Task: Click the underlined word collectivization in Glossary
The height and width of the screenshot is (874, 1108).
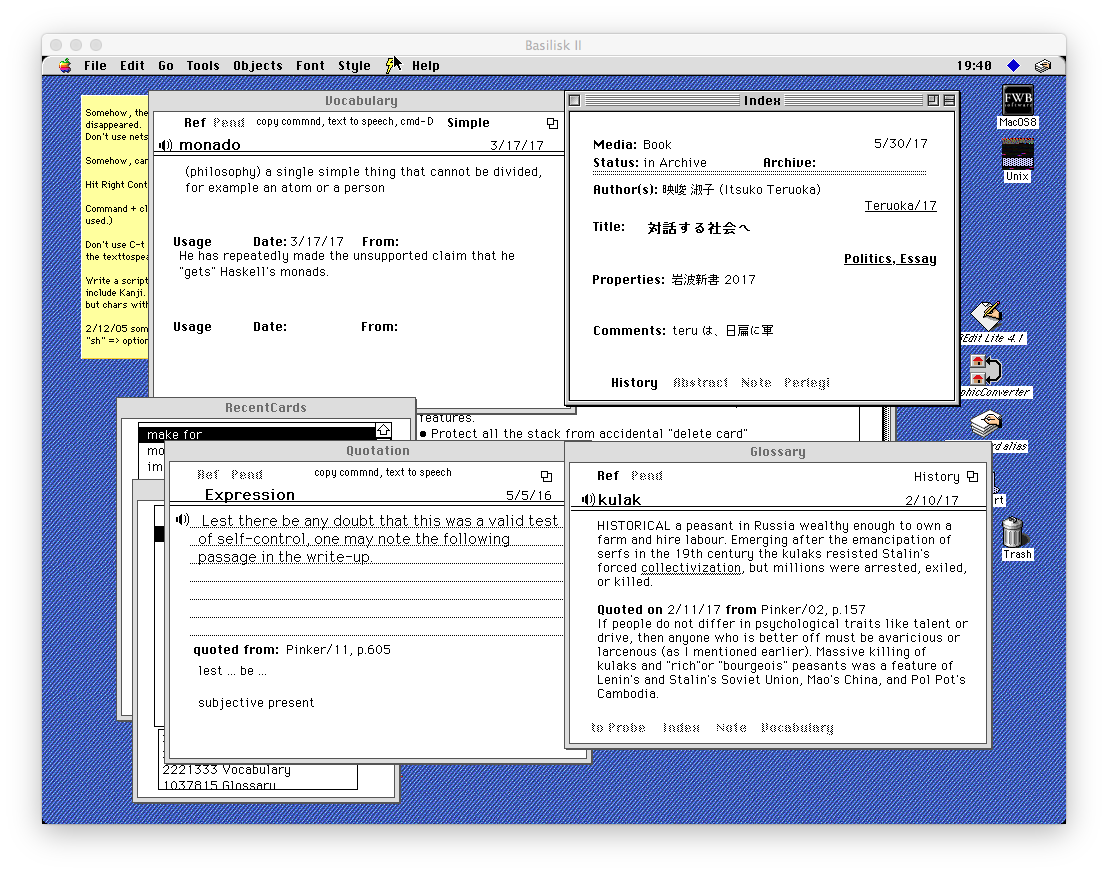Action: [x=691, y=568]
